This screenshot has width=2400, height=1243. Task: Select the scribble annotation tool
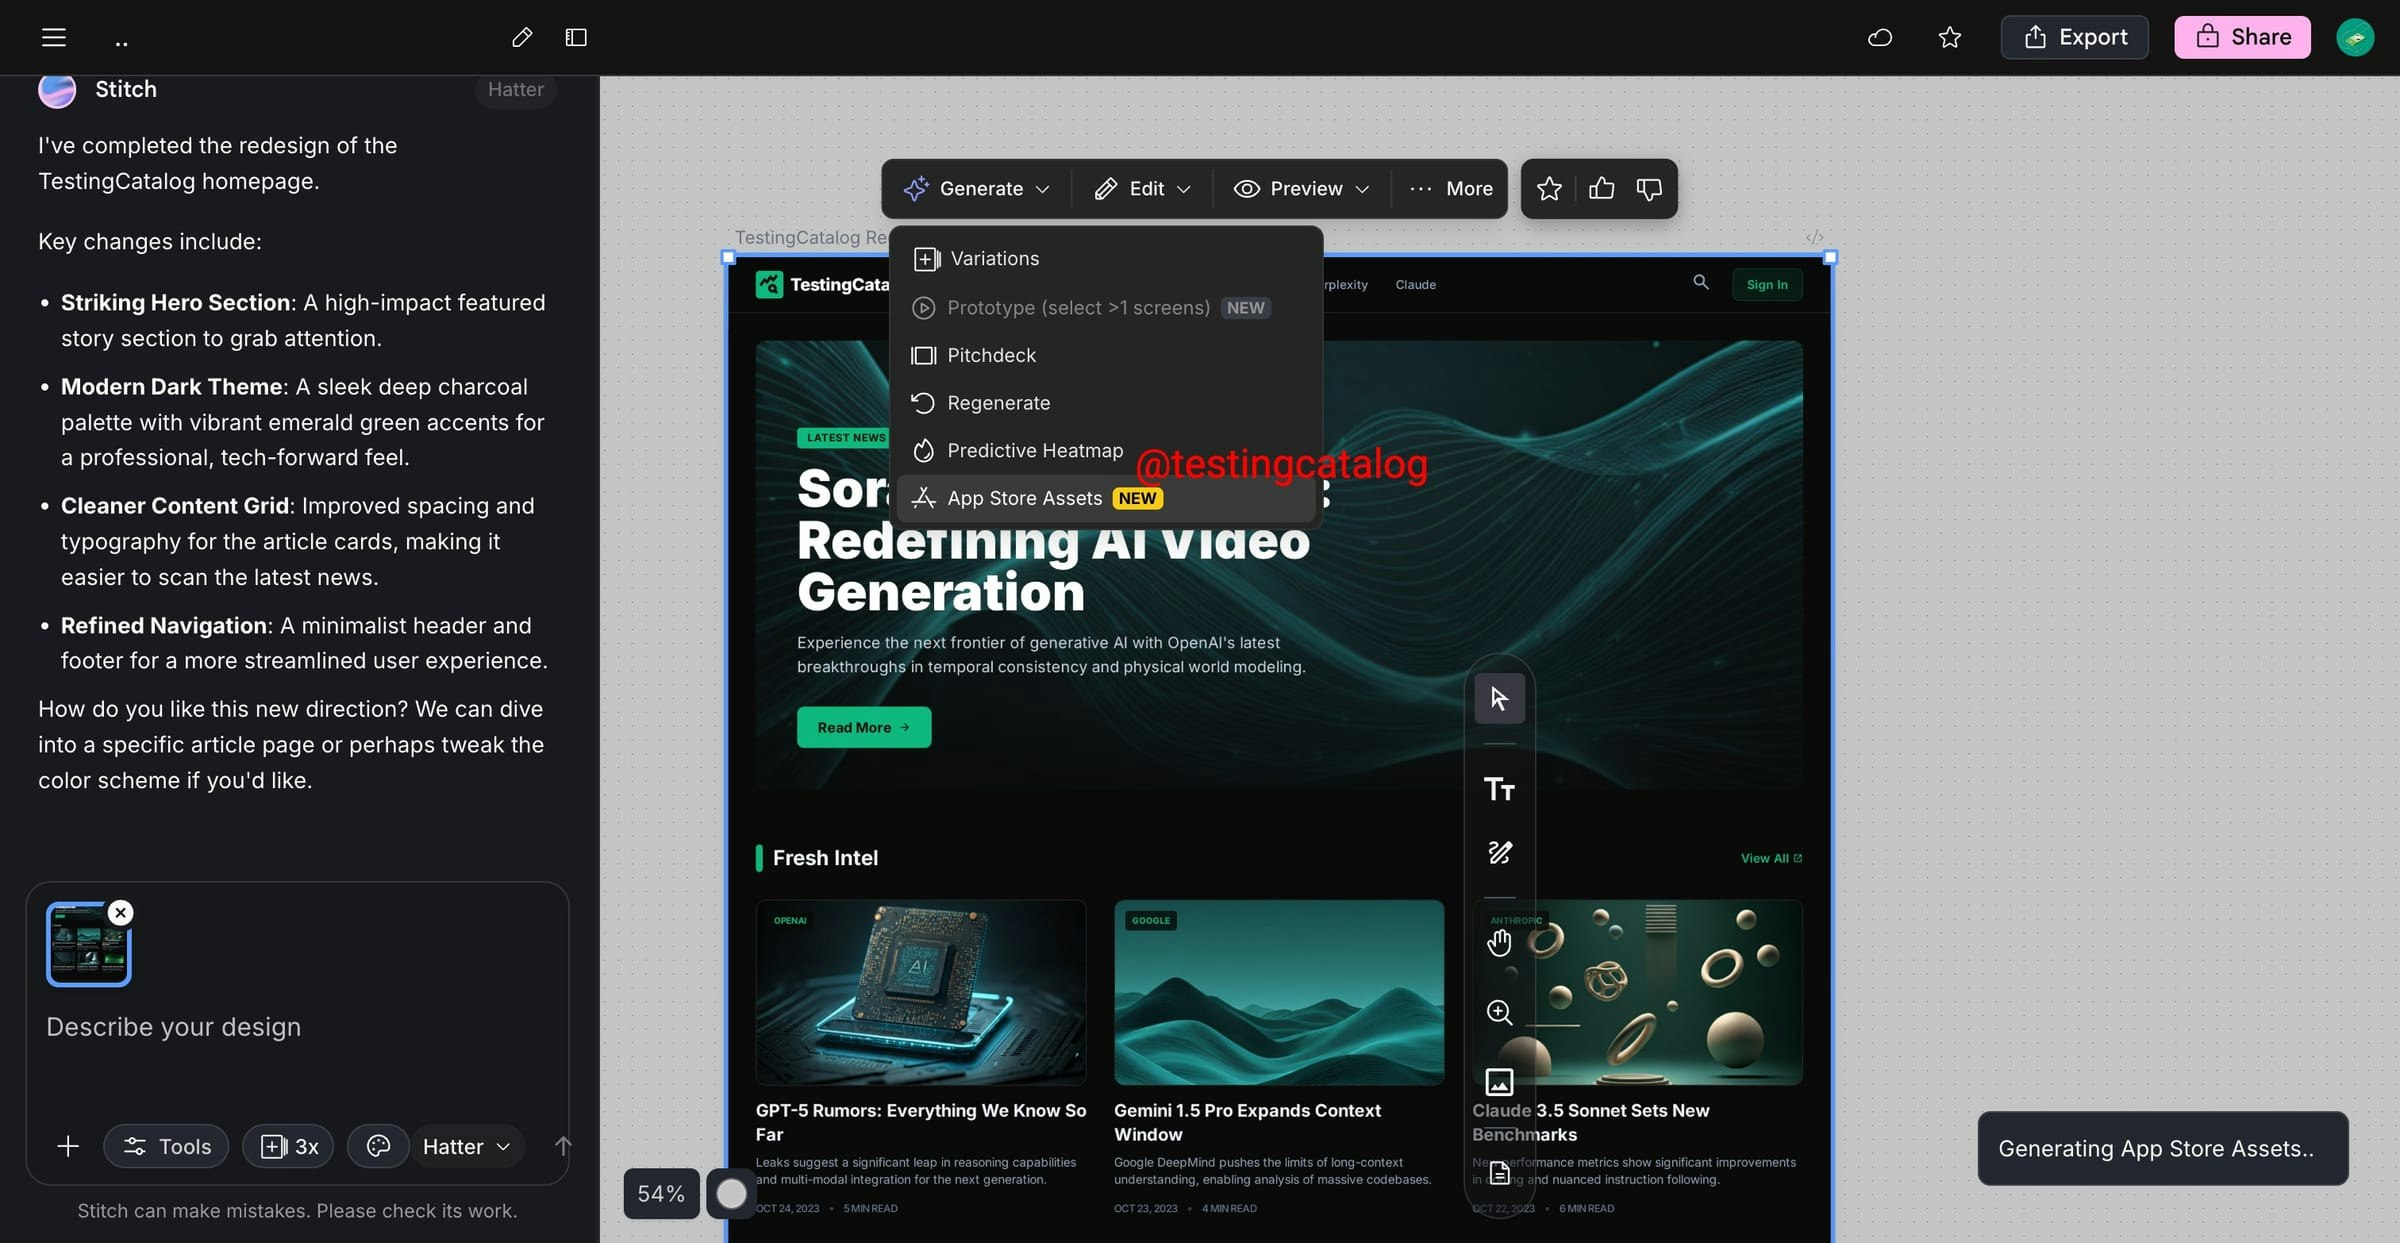(x=1499, y=852)
